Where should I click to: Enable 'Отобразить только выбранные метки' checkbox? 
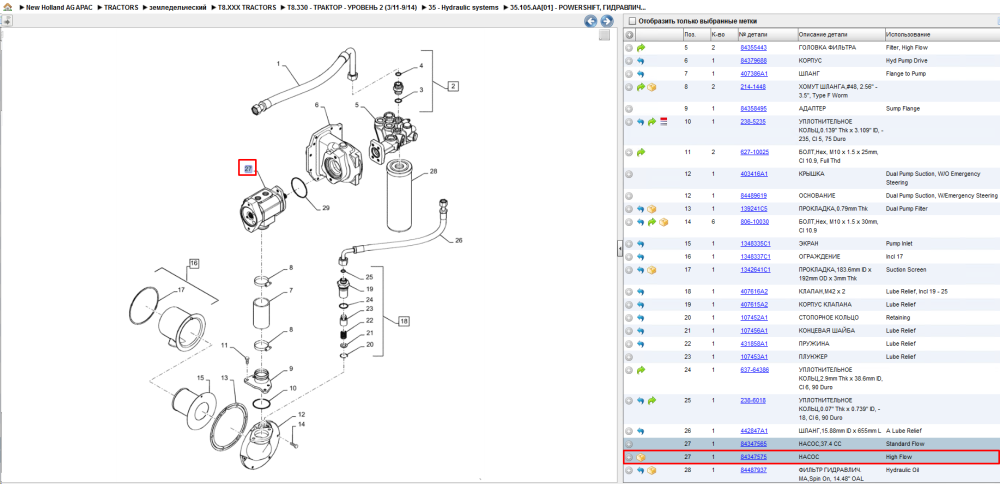631,21
